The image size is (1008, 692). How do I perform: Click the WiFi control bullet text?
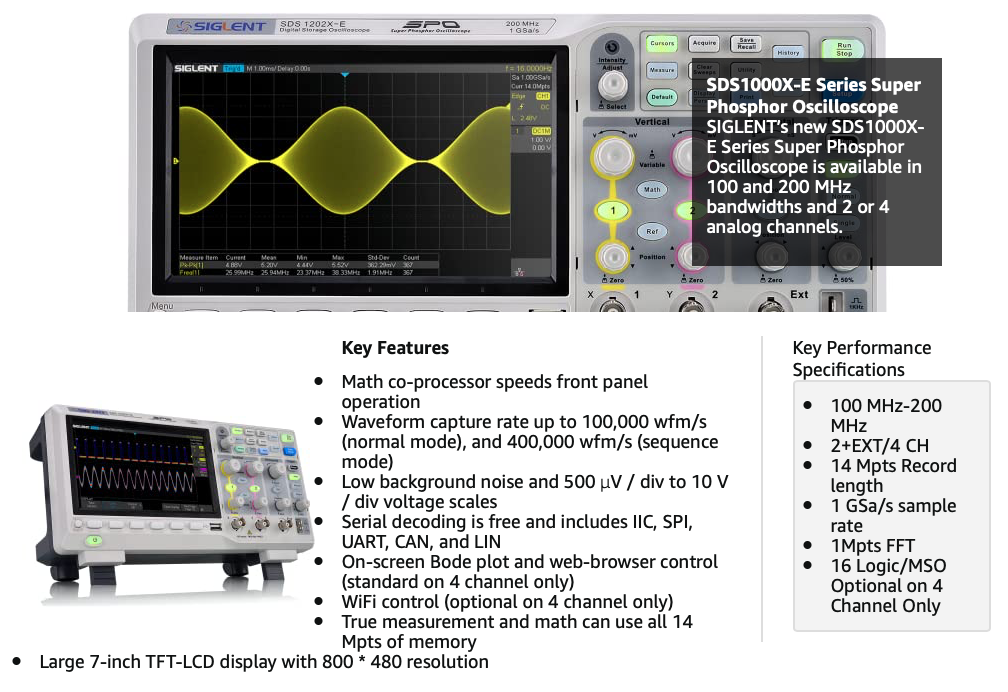[x=507, y=601]
